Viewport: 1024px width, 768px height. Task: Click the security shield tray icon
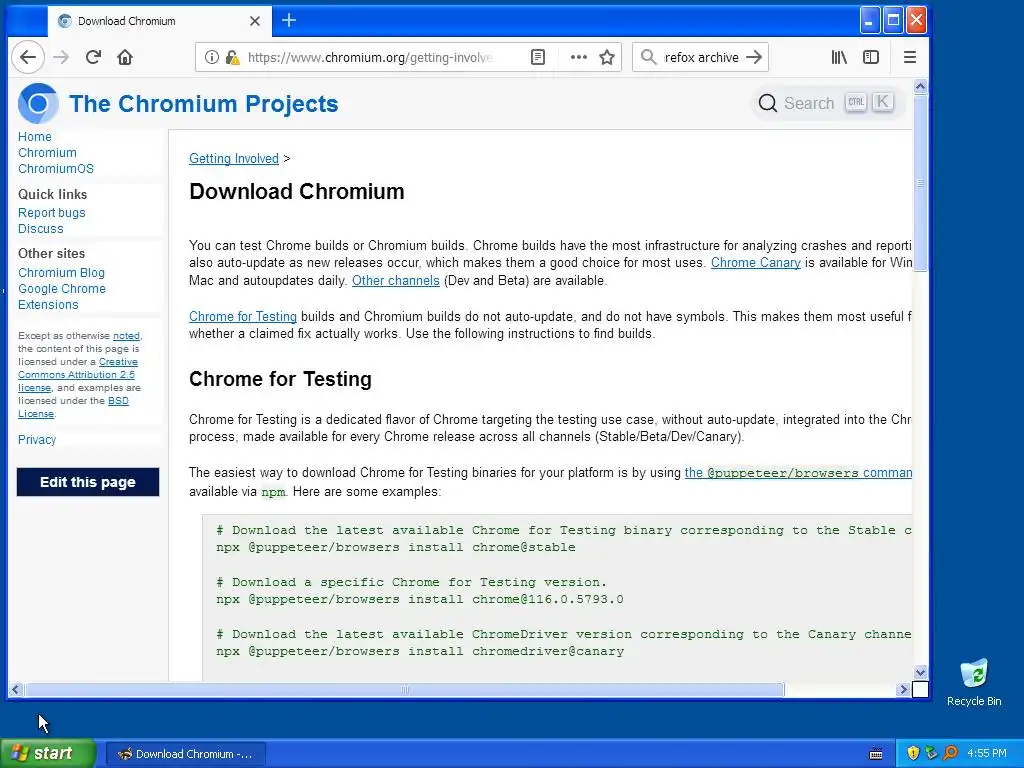point(913,754)
